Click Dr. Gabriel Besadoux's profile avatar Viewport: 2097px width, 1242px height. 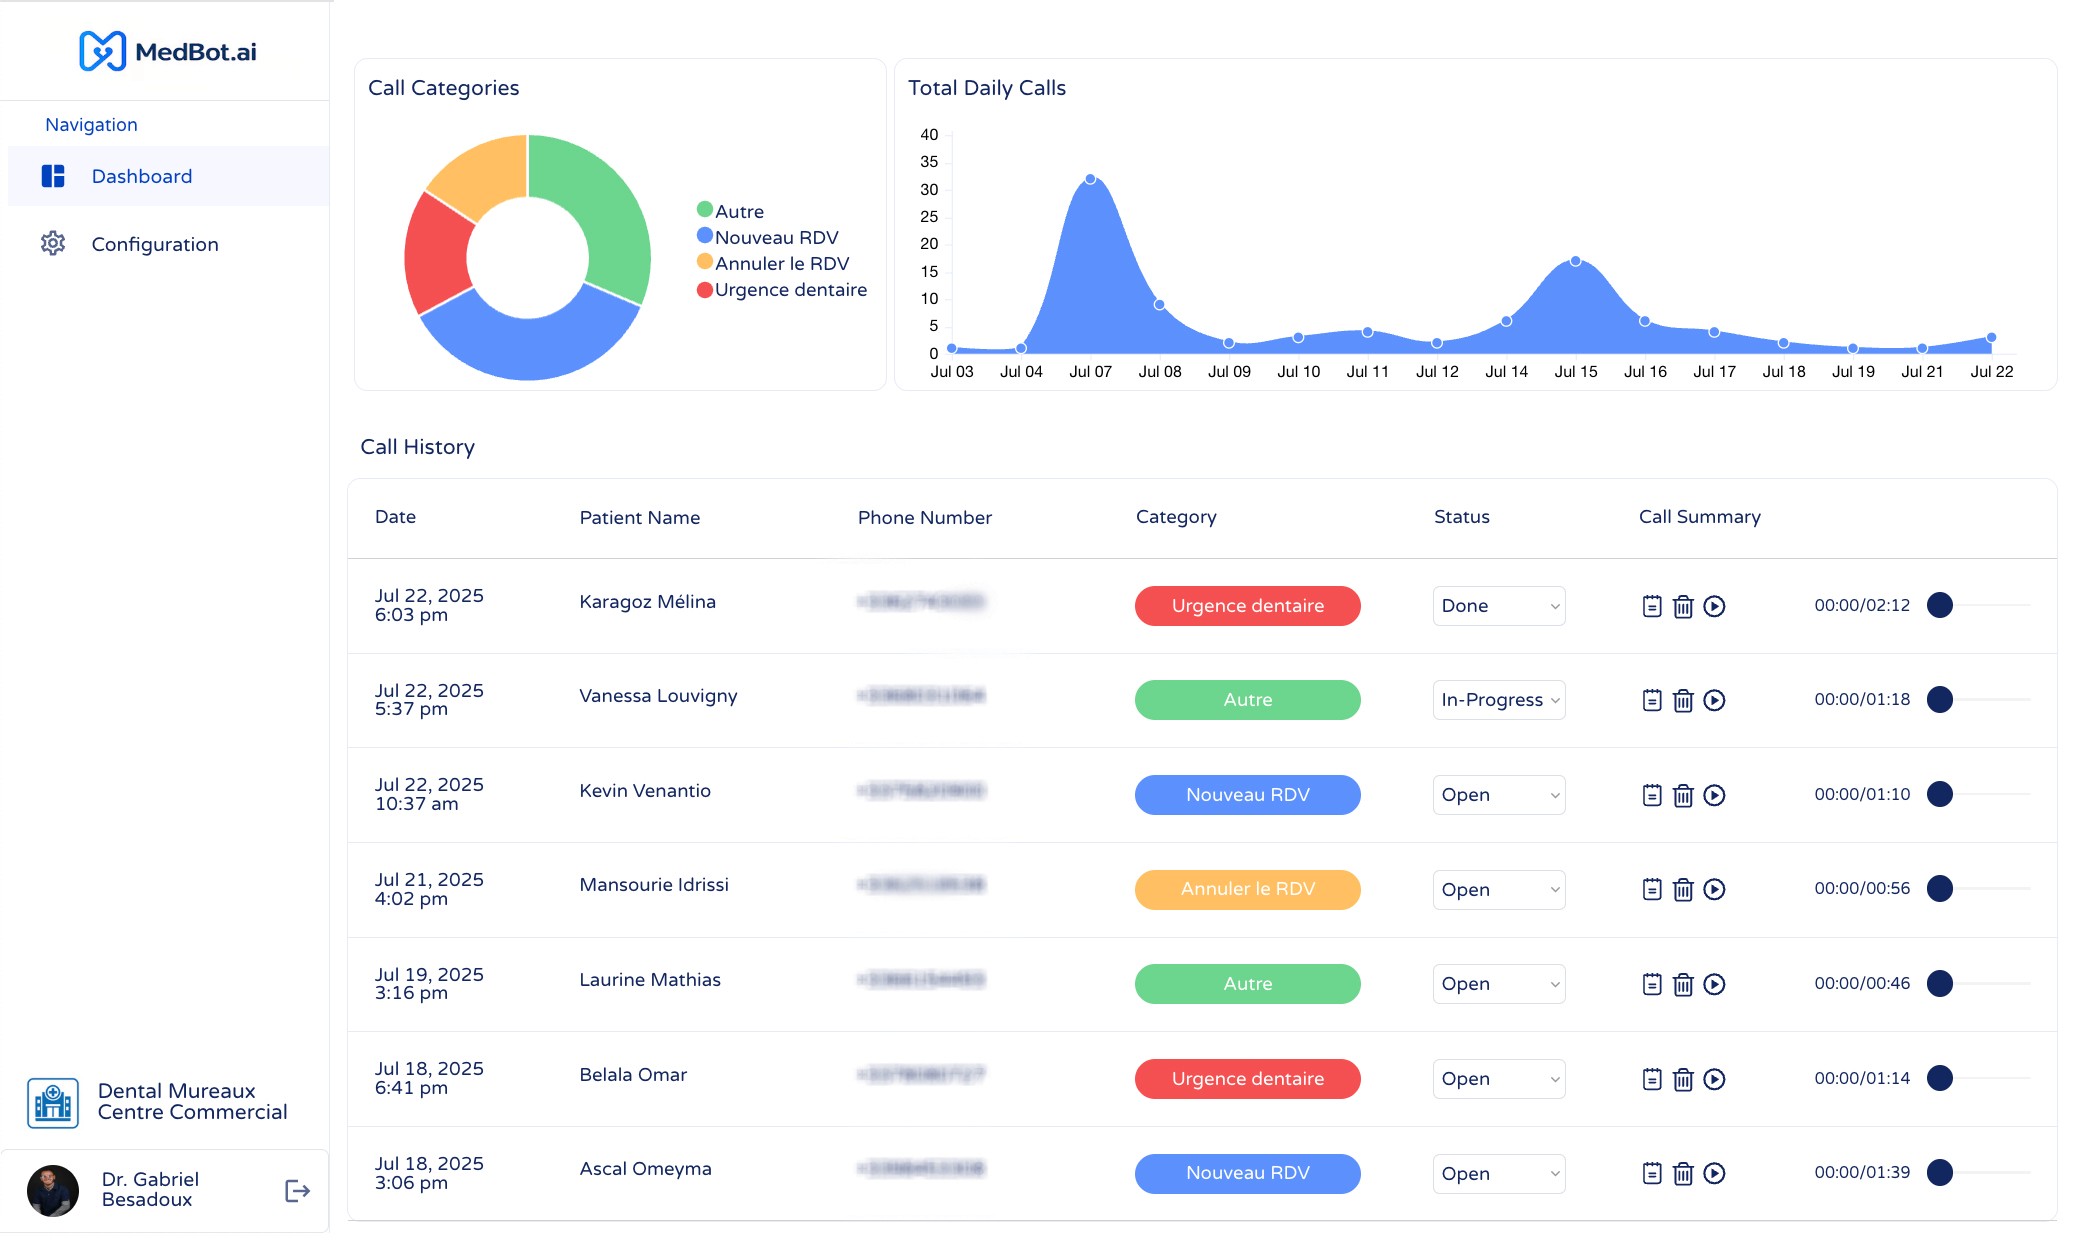(54, 1189)
